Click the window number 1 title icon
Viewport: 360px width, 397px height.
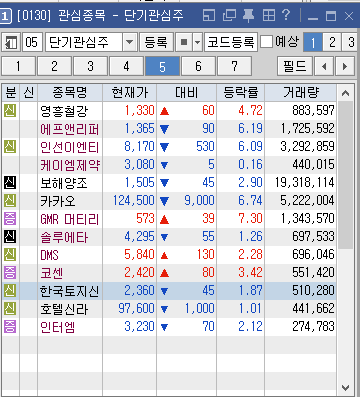pos(5,16)
